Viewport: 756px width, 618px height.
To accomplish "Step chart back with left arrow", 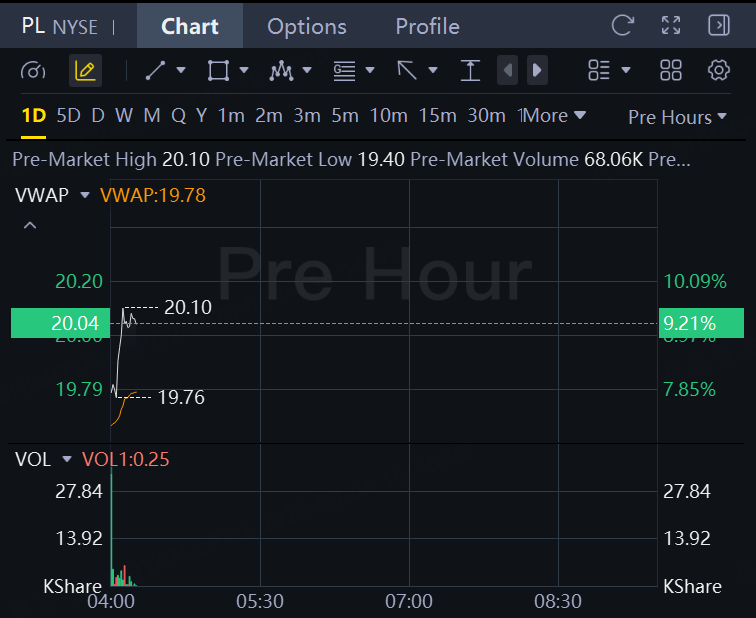I will click(508, 70).
